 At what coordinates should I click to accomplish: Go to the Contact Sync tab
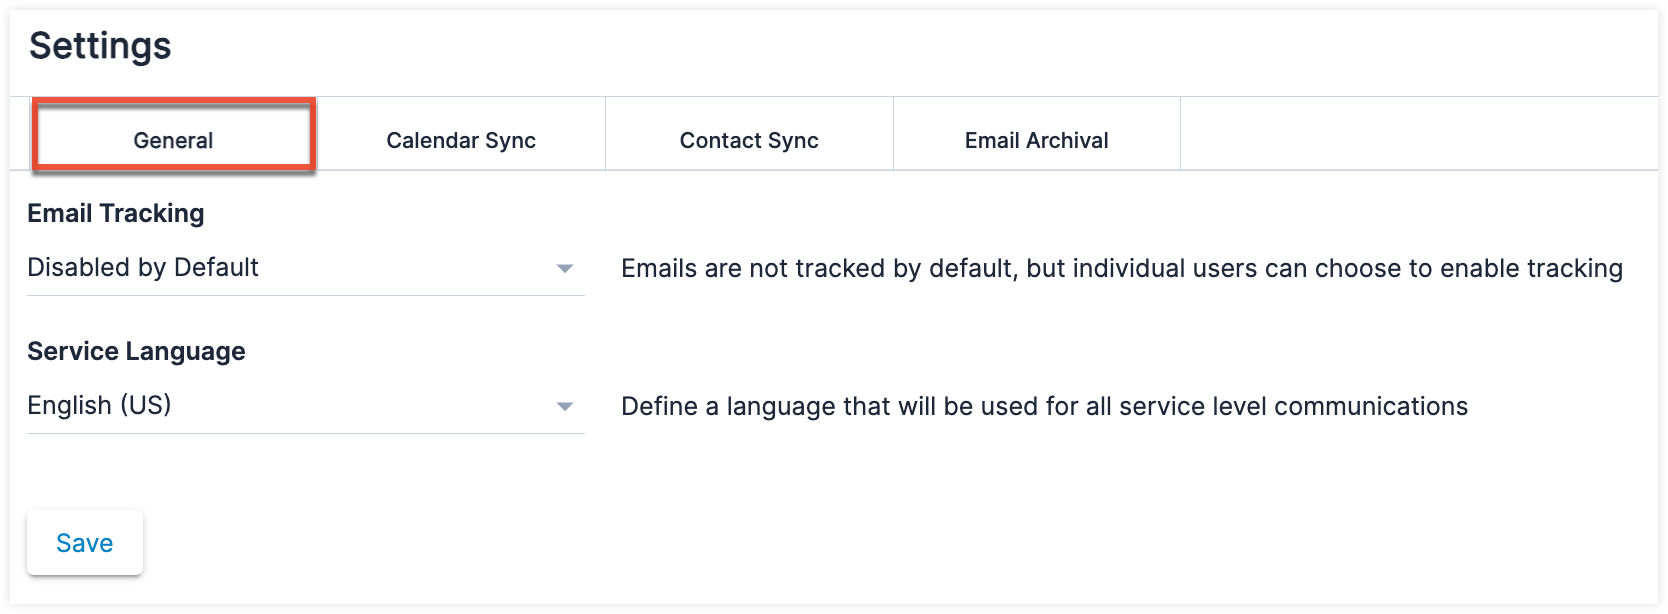pos(749,141)
